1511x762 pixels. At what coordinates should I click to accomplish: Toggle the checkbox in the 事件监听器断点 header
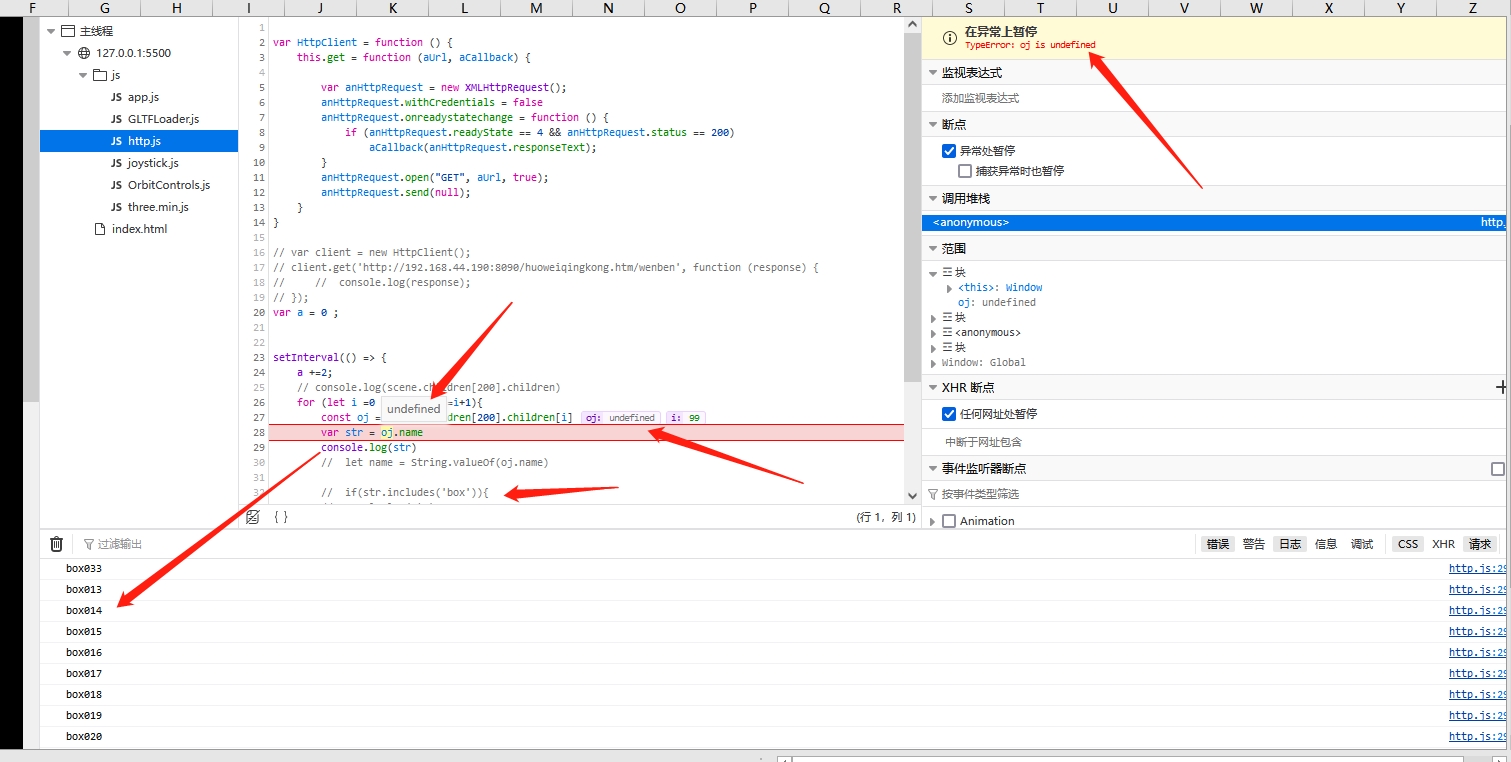point(1497,468)
